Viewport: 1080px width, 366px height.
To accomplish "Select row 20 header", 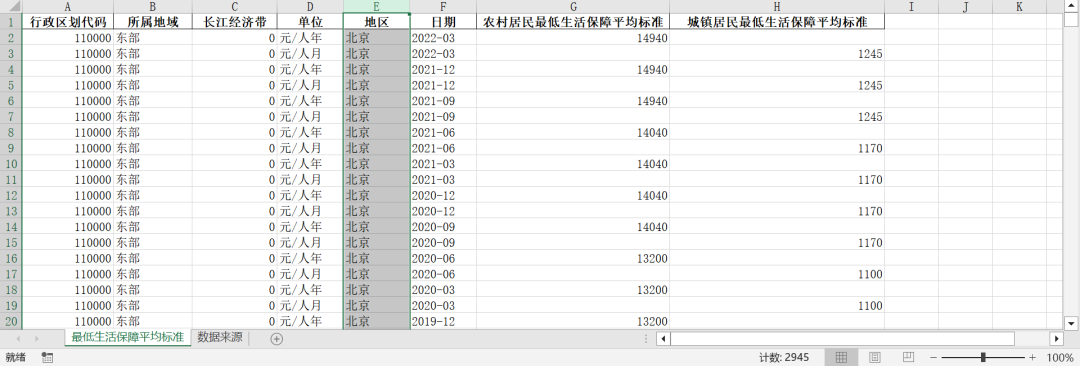I will point(11,321).
